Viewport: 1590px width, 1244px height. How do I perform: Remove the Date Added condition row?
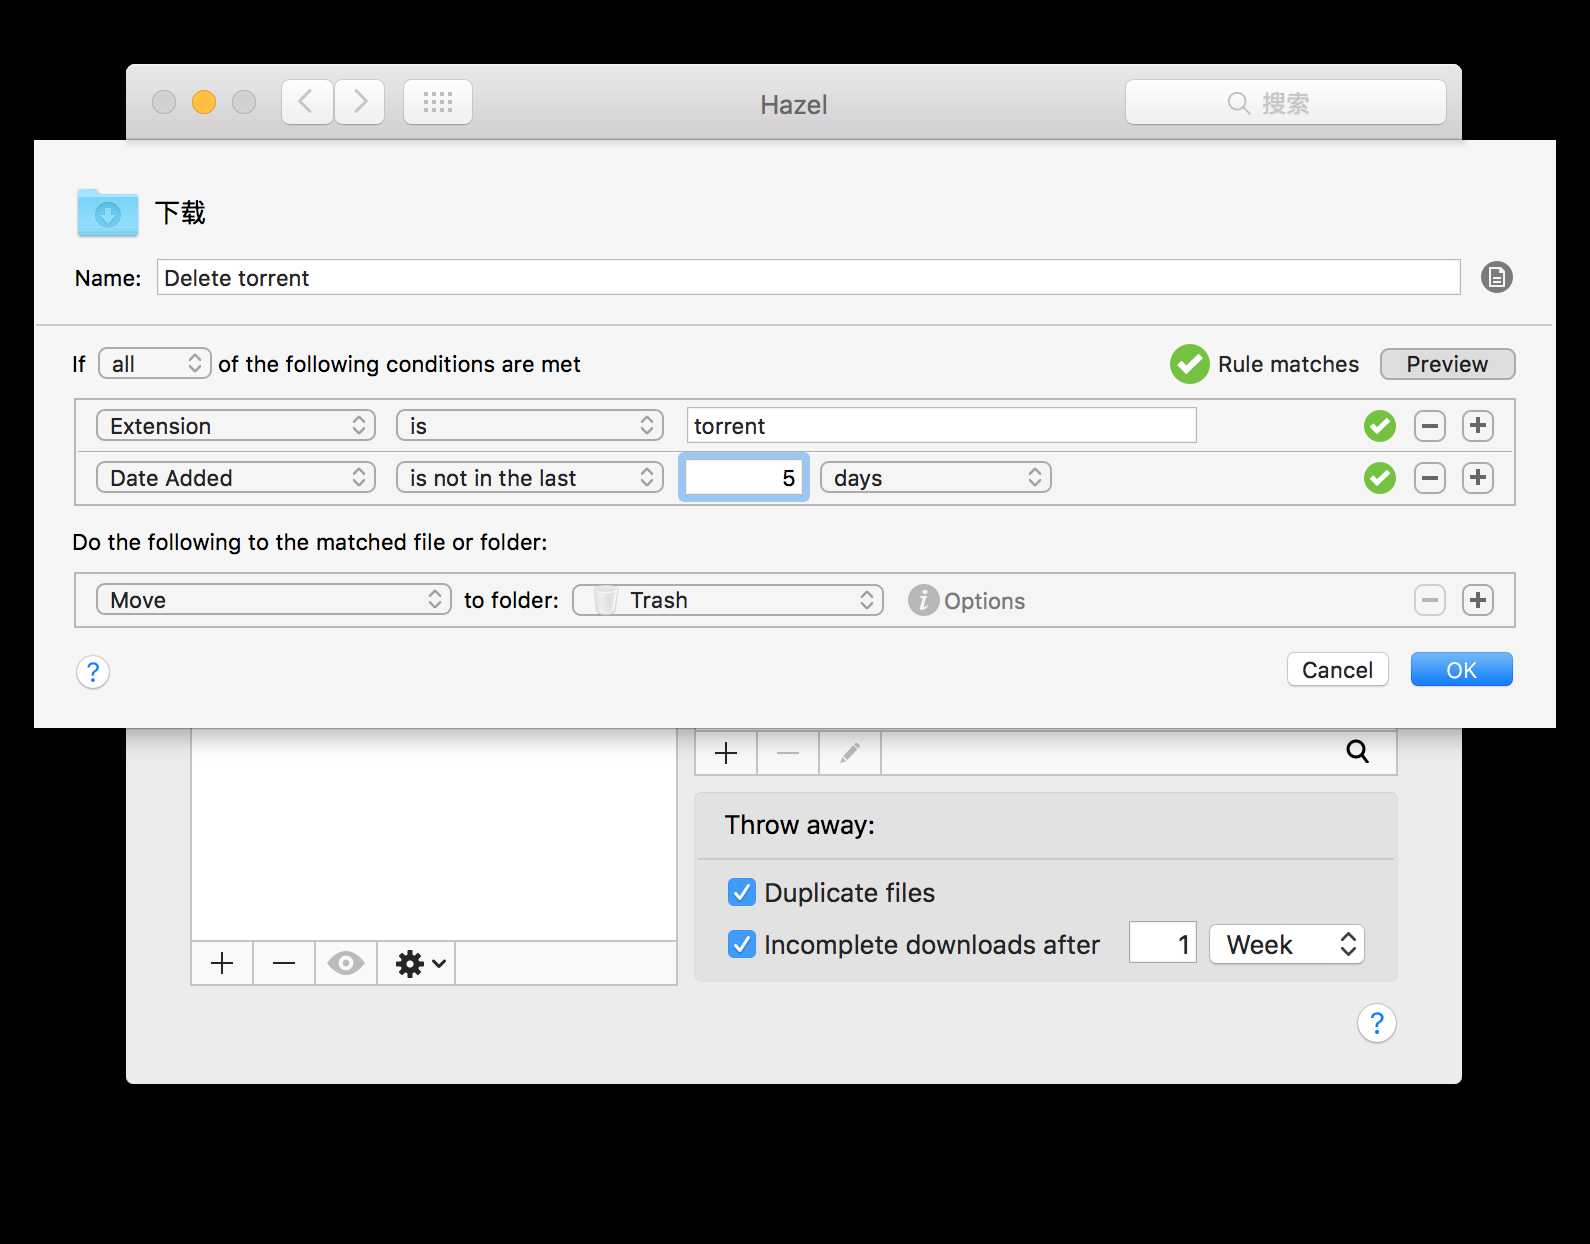point(1430,478)
